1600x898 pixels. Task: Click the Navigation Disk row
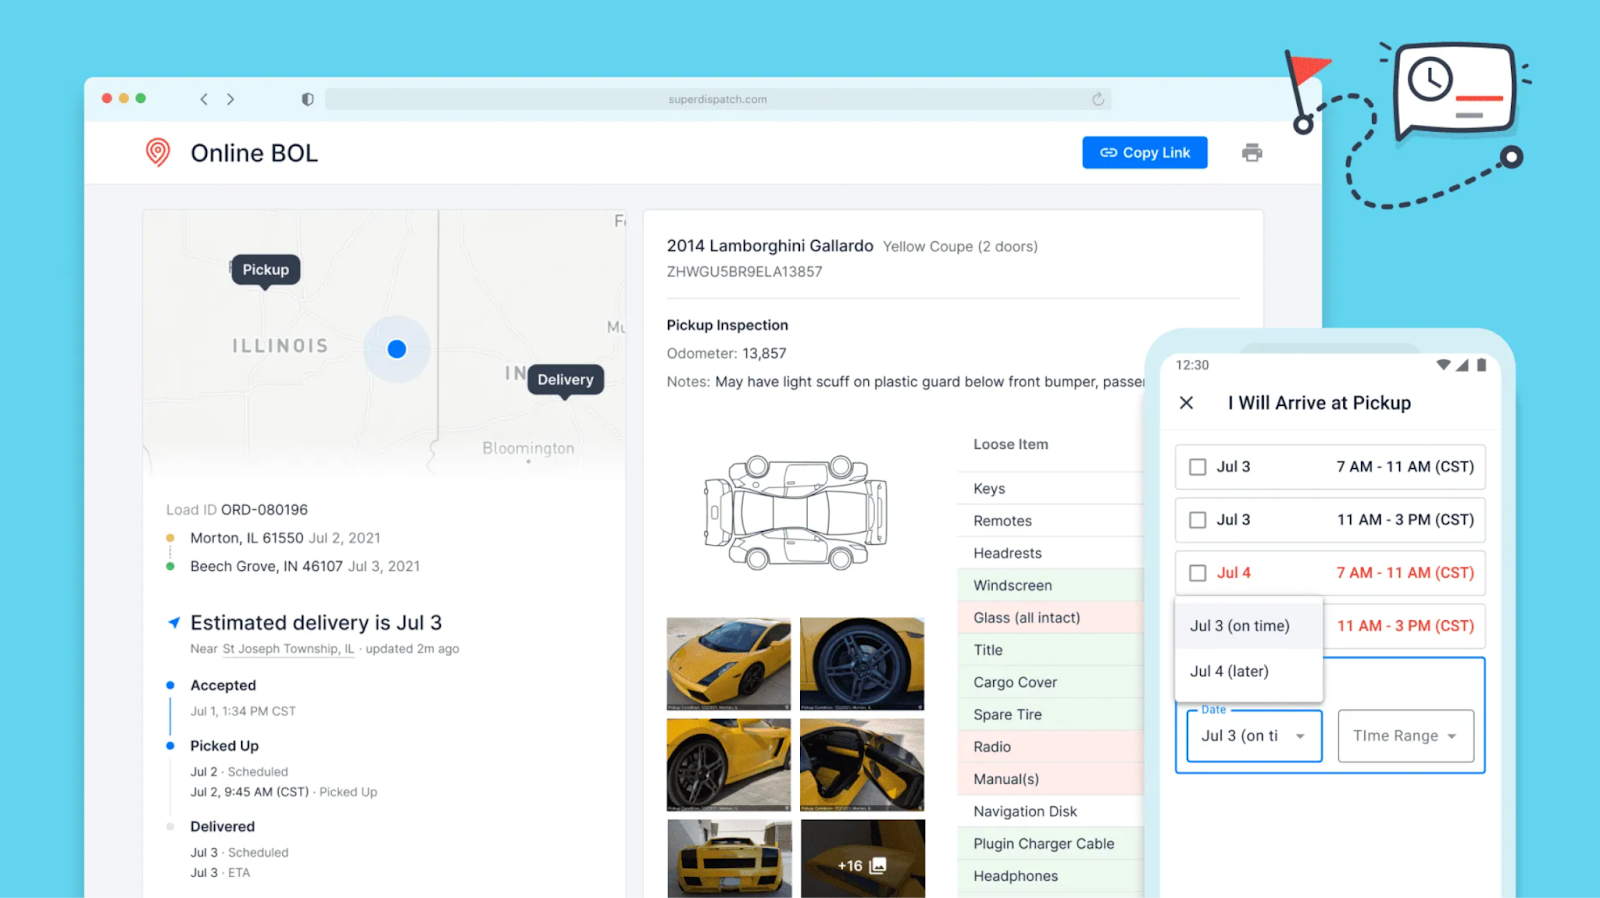pyautogui.click(x=1050, y=812)
